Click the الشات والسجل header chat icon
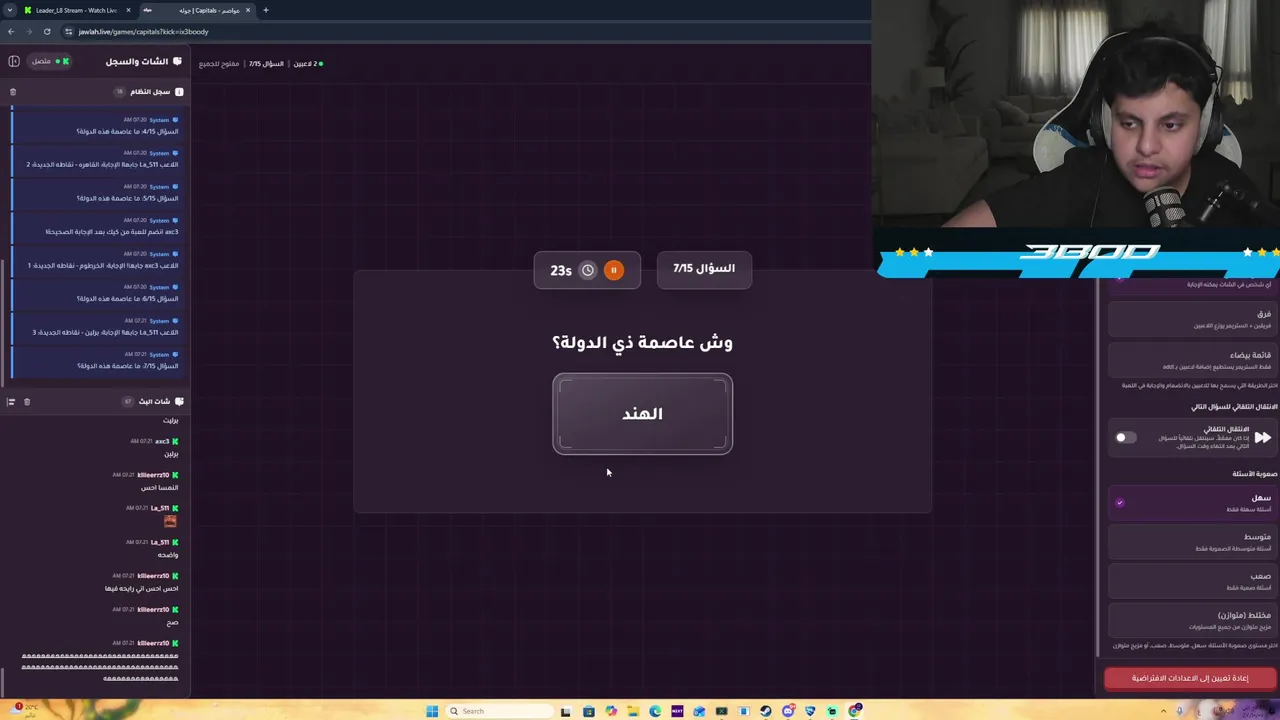Screen dimensions: 1280x720 coord(178,62)
